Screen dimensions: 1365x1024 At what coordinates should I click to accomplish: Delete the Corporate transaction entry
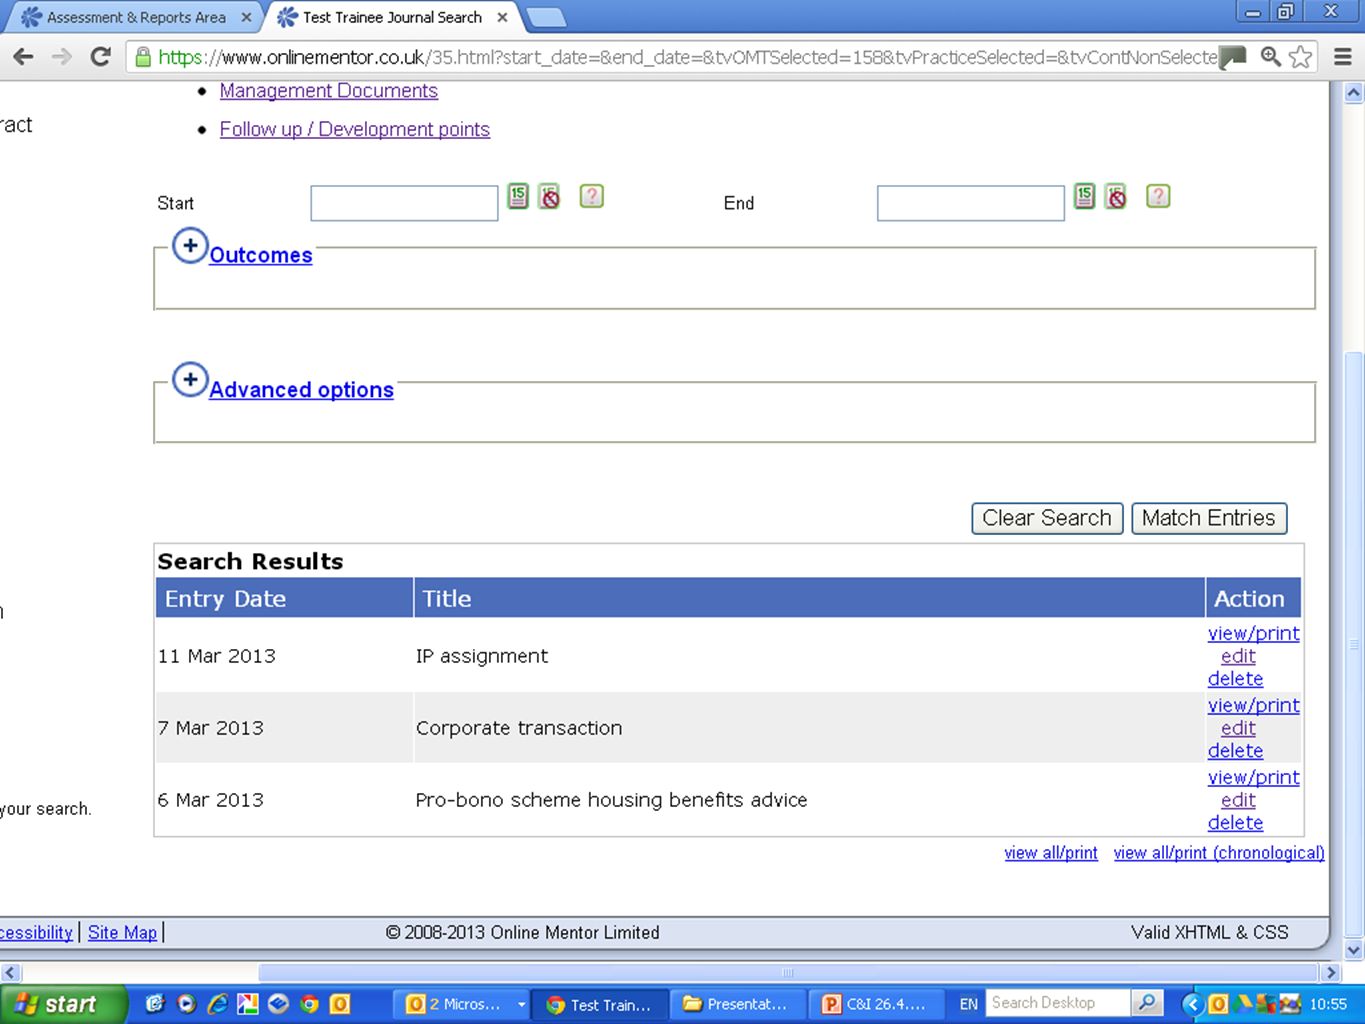pyautogui.click(x=1235, y=751)
